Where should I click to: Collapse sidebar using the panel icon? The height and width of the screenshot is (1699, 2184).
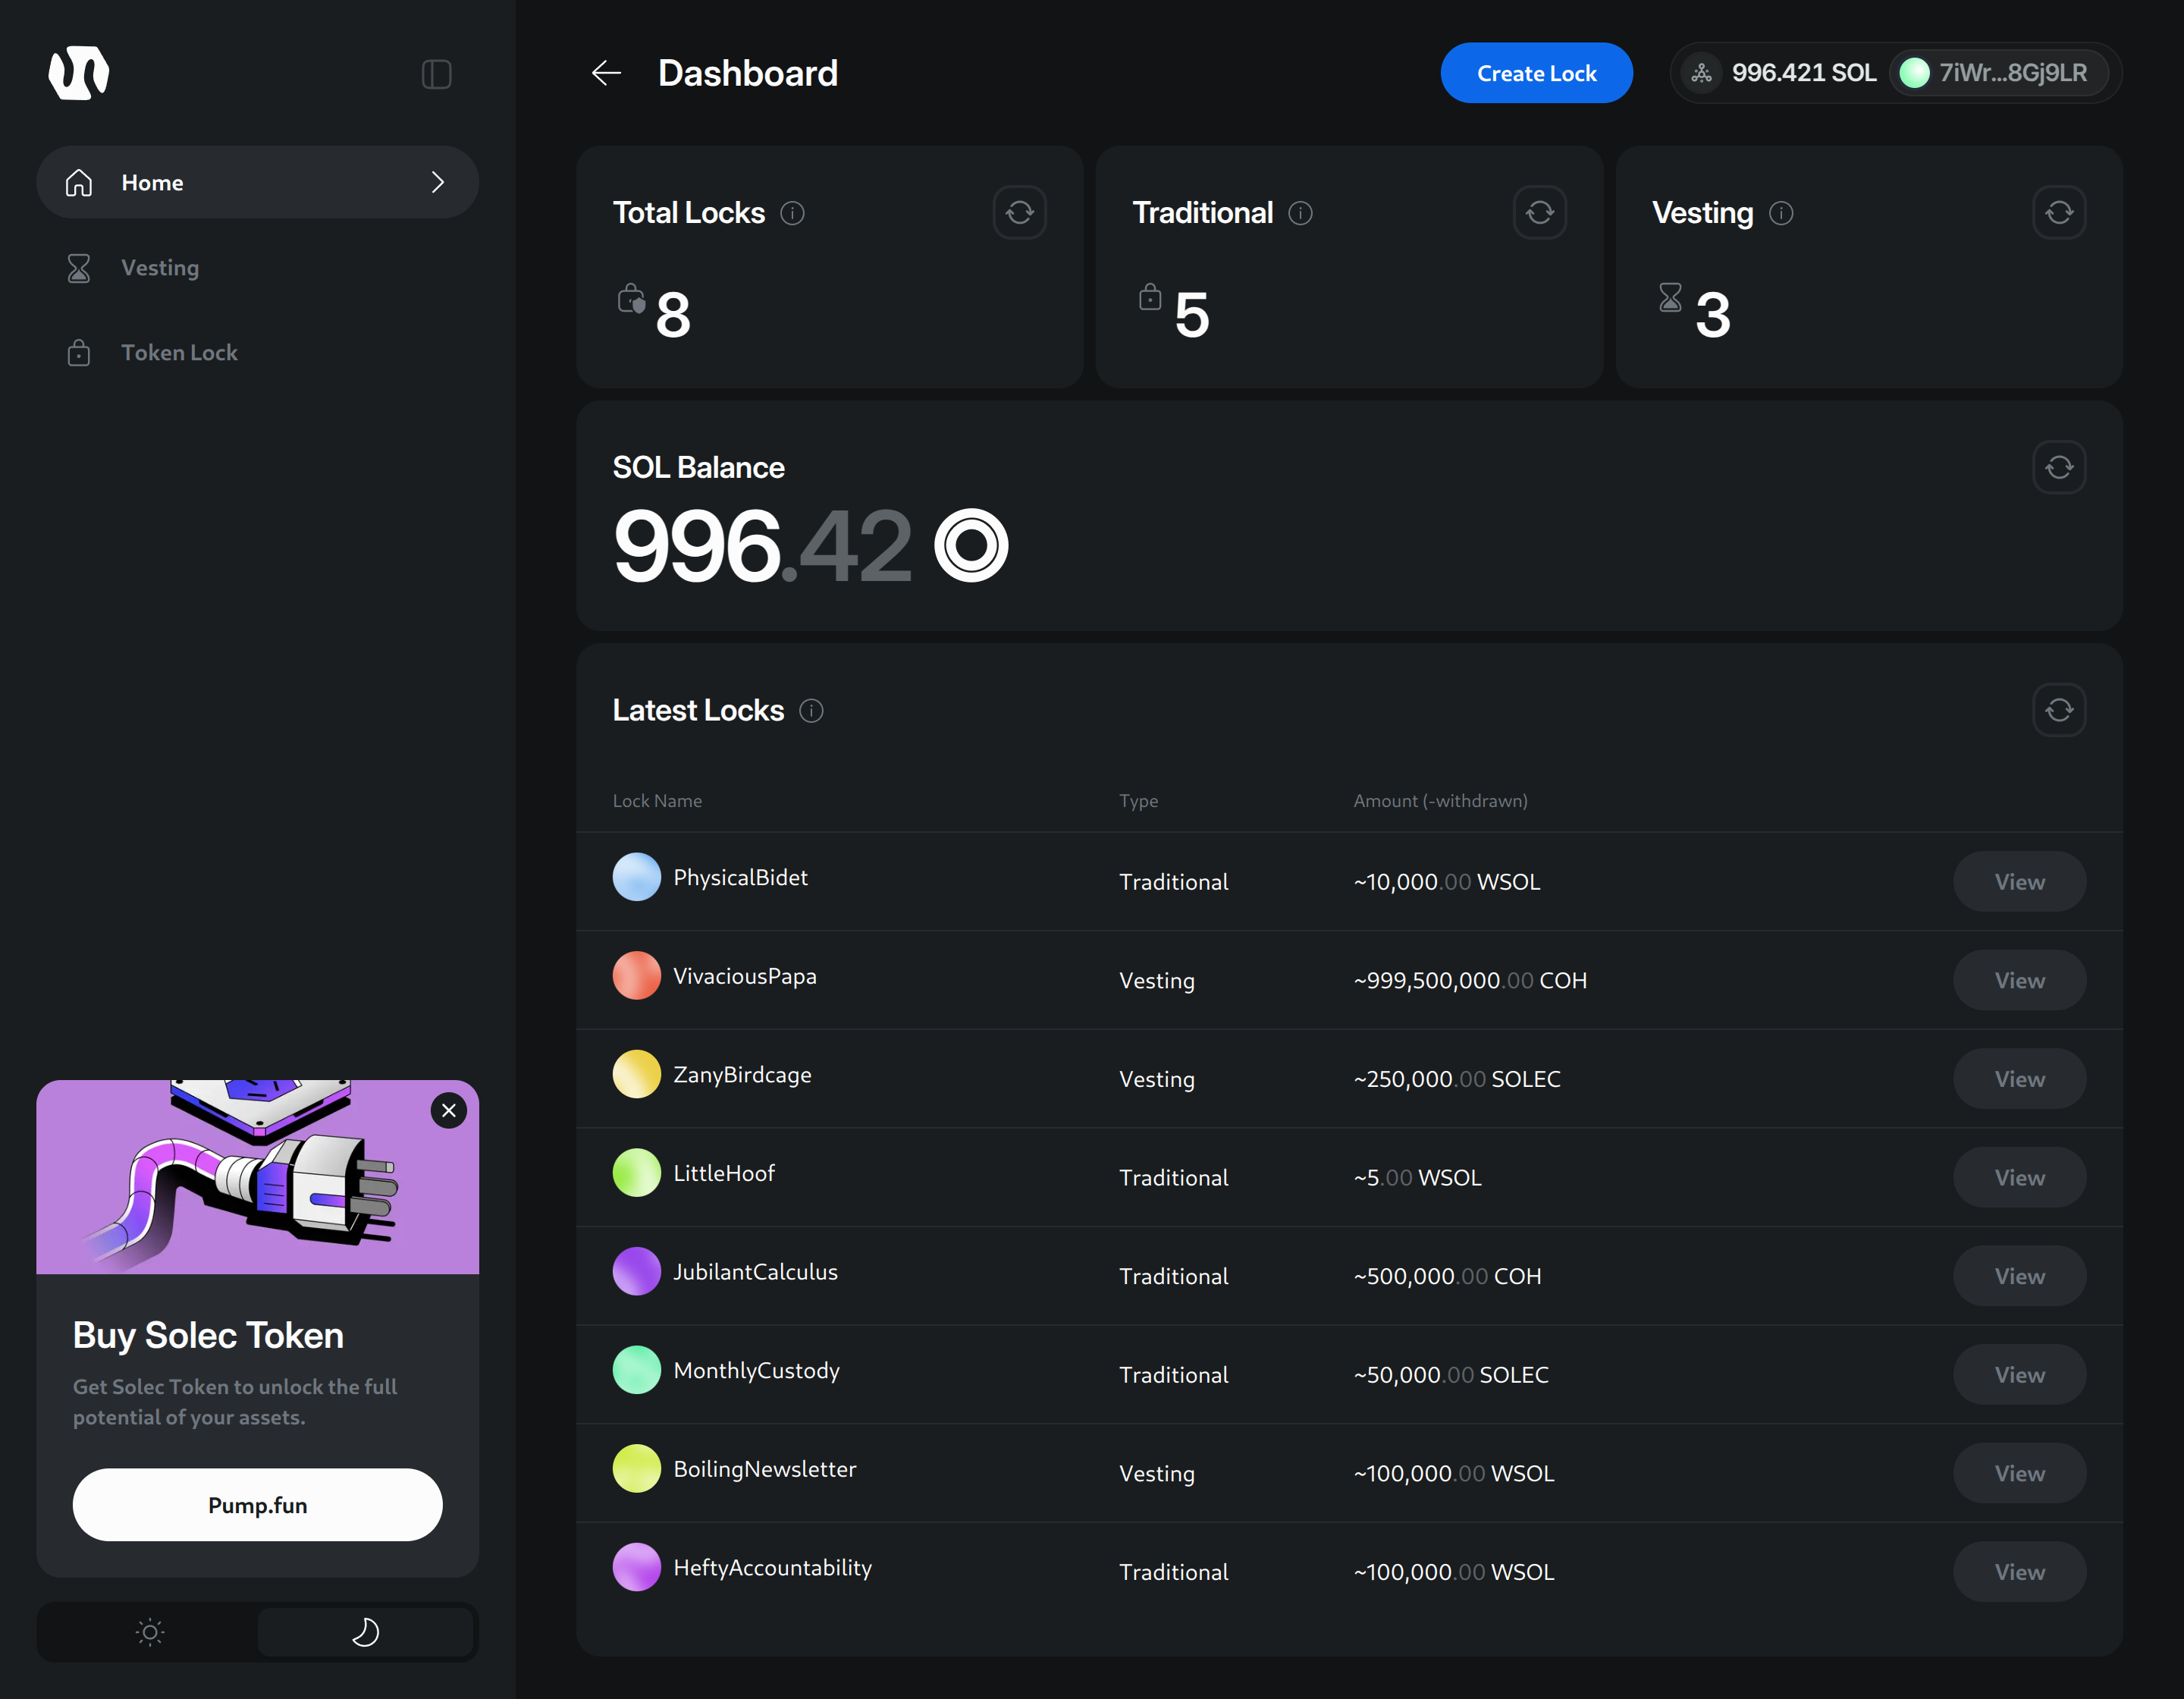coord(436,74)
